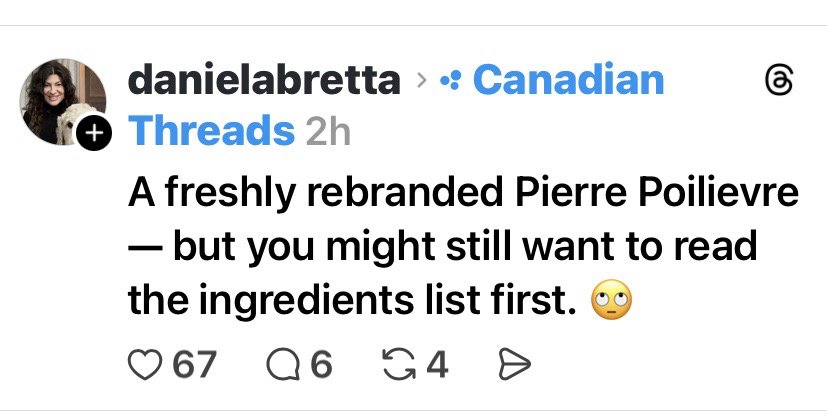
Task: View the 6 replies count
Action: [x=320, y=364]
